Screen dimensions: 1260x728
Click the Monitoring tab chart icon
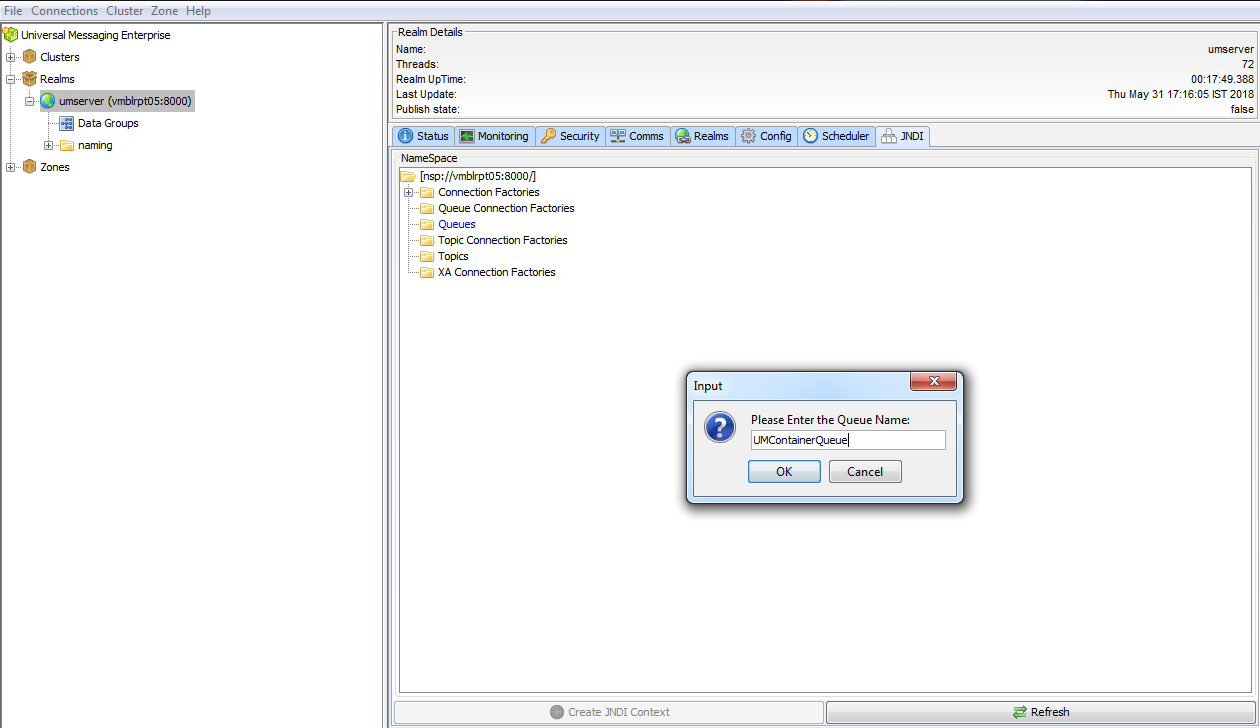click(x=466, y=136)
